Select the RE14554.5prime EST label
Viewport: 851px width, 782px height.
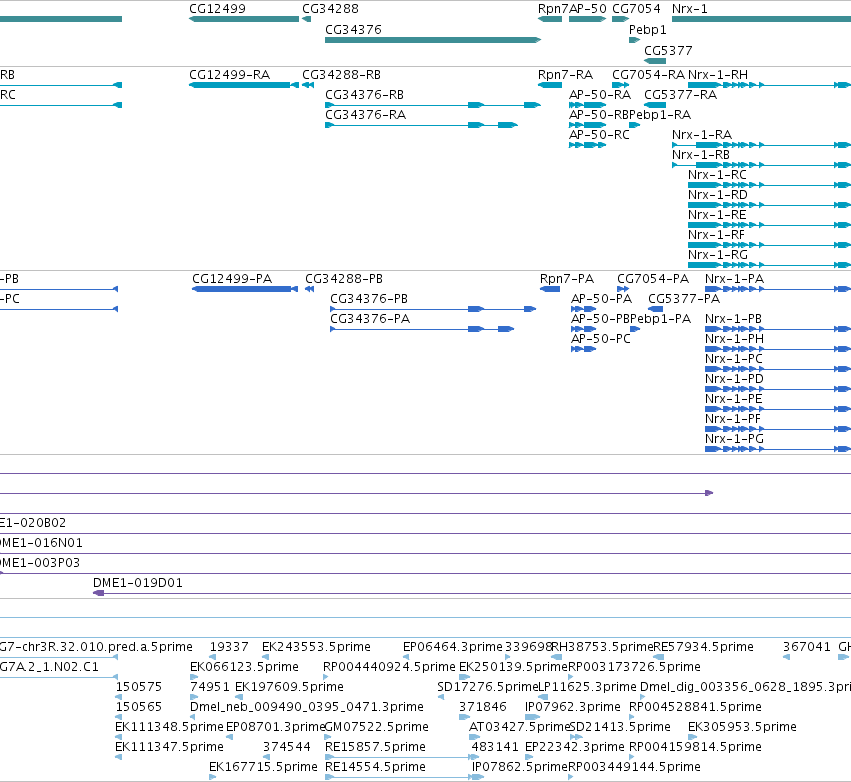375,767
